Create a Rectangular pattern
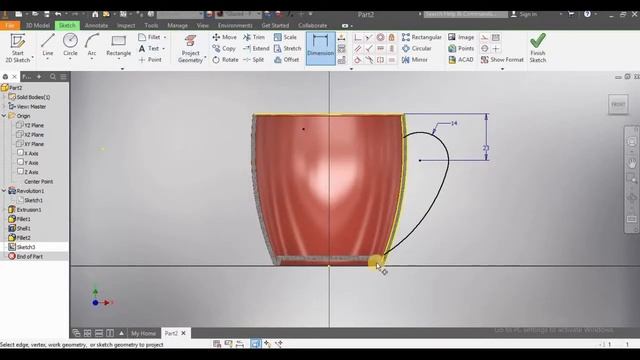The width and height of the screenshot is (640, 360). (x=421, y=37)
